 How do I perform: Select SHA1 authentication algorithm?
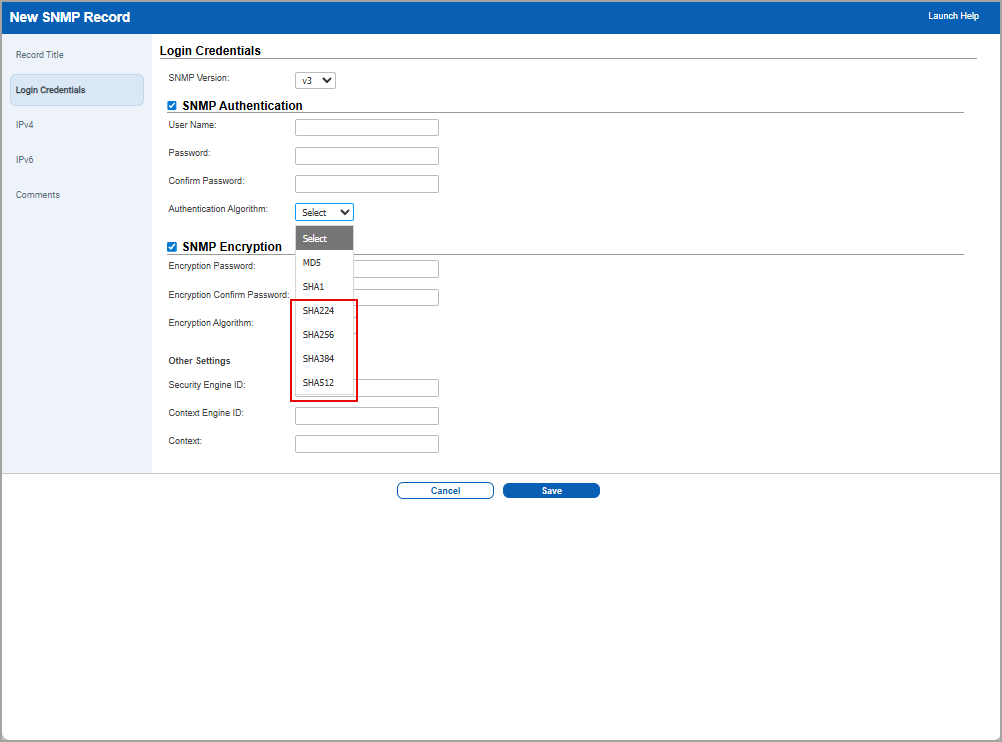tap(312, 286)
